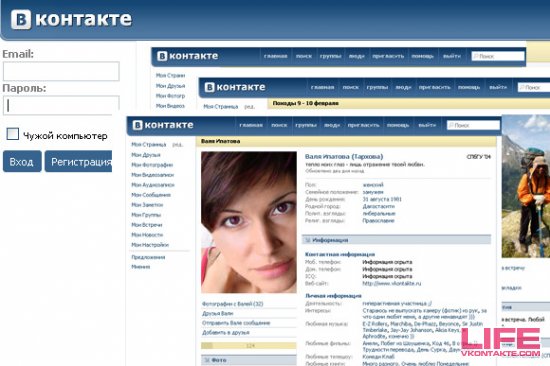
Task: Click выйти in the front window navigation
Action: (x=427, y=125)
